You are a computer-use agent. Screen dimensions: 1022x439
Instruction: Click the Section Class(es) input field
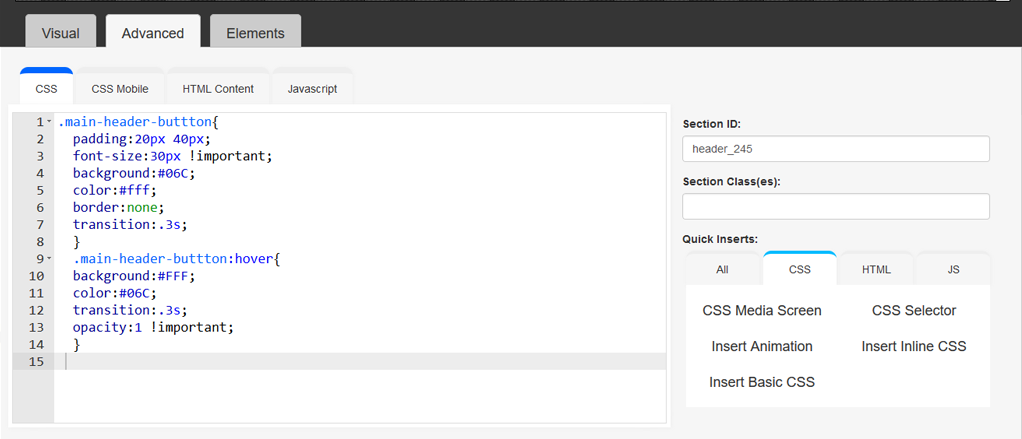point(836,206)
